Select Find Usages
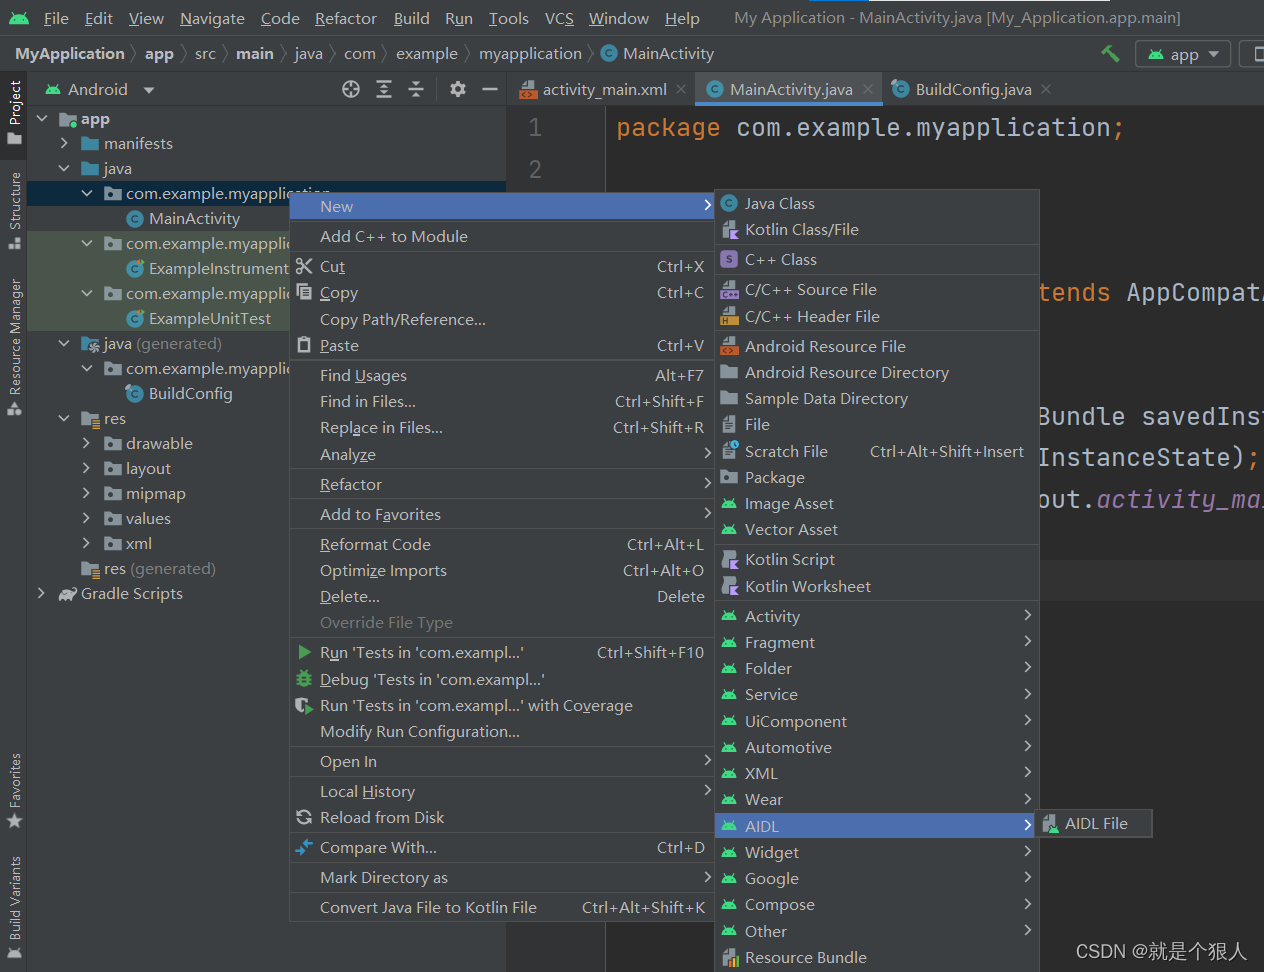1264x972 pixels. (502, 375)
